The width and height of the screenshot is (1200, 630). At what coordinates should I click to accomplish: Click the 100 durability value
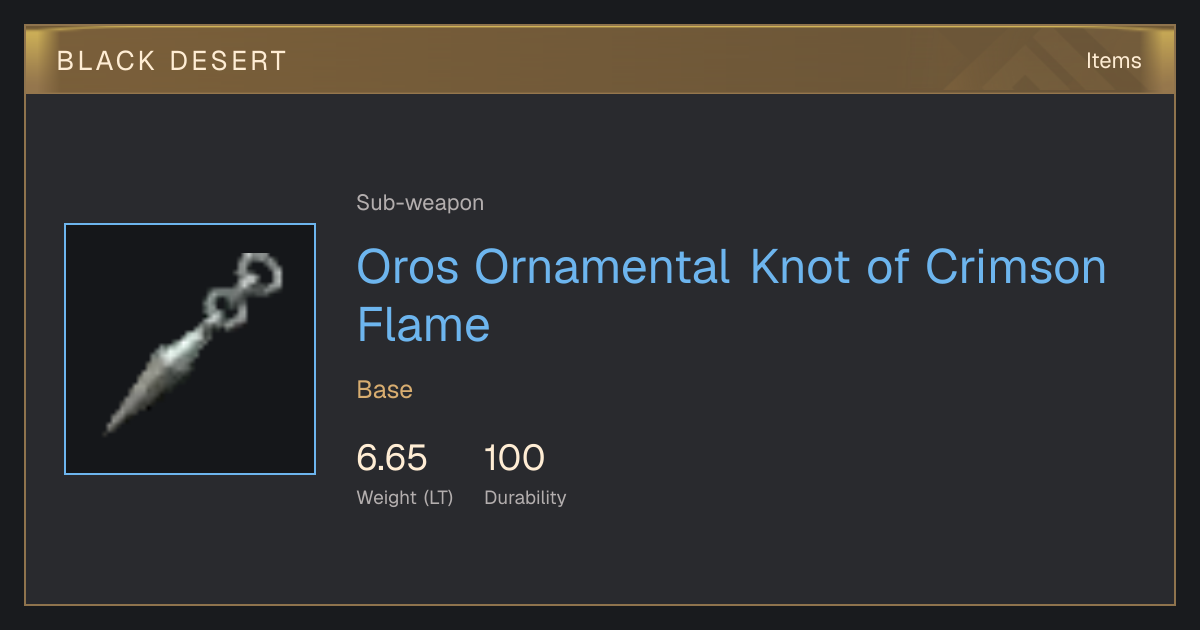[x=514, y=458]
